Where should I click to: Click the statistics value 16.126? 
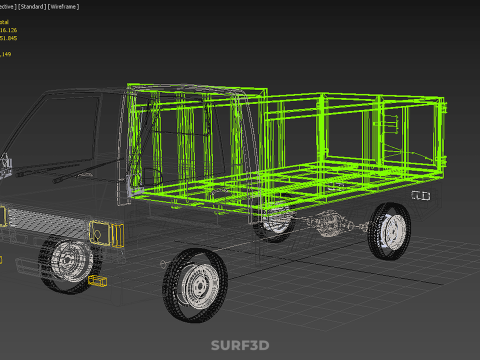pyautogui.click(x=8, y=30)
